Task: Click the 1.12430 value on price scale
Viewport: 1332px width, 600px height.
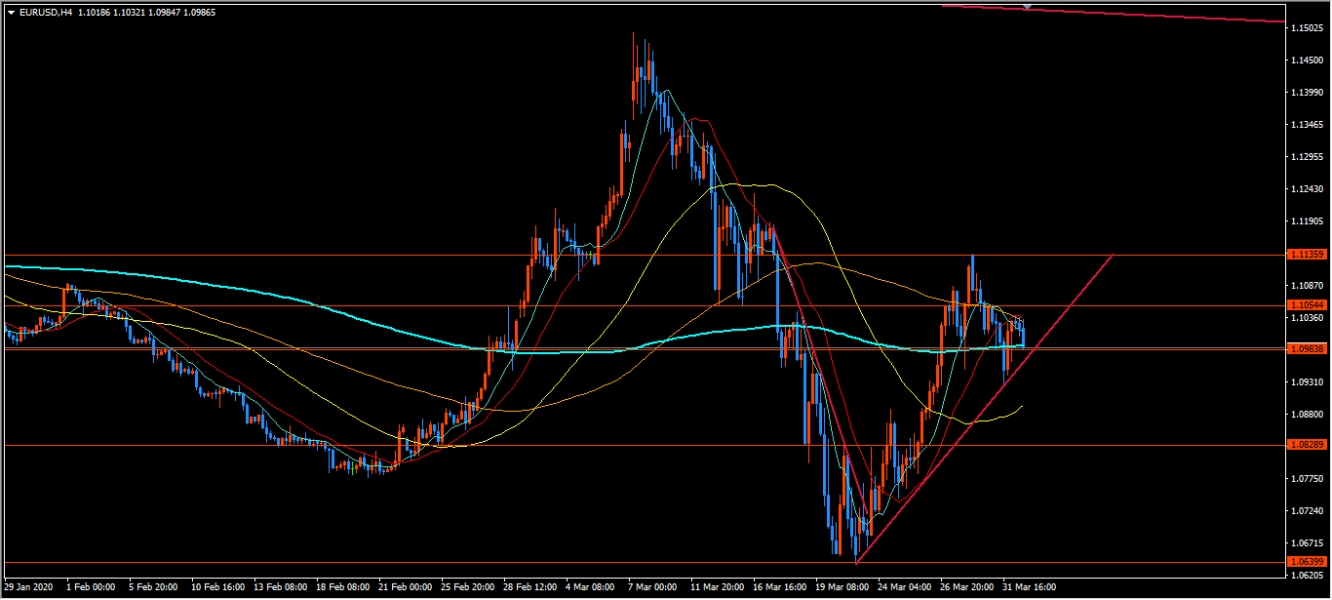Action: tap(1308, 189)
